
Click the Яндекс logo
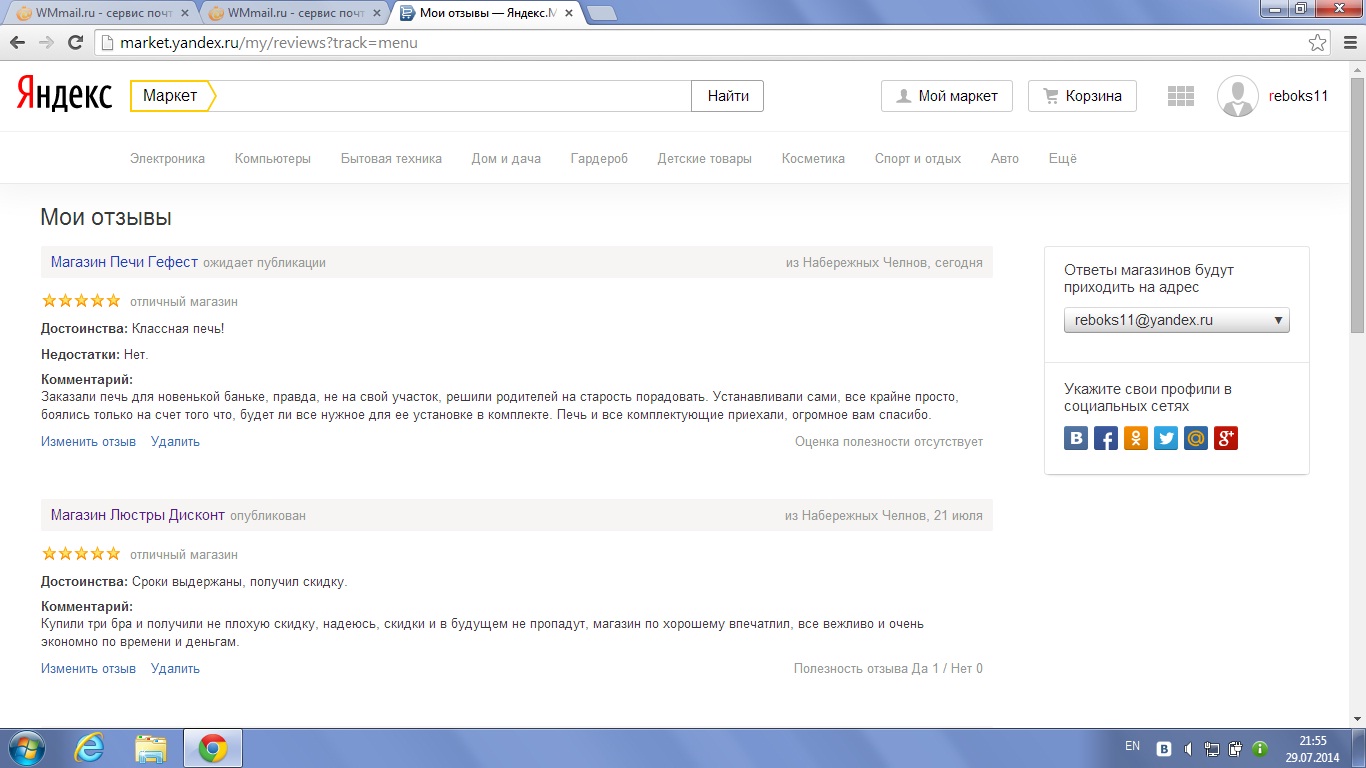(x=64, y=95)
